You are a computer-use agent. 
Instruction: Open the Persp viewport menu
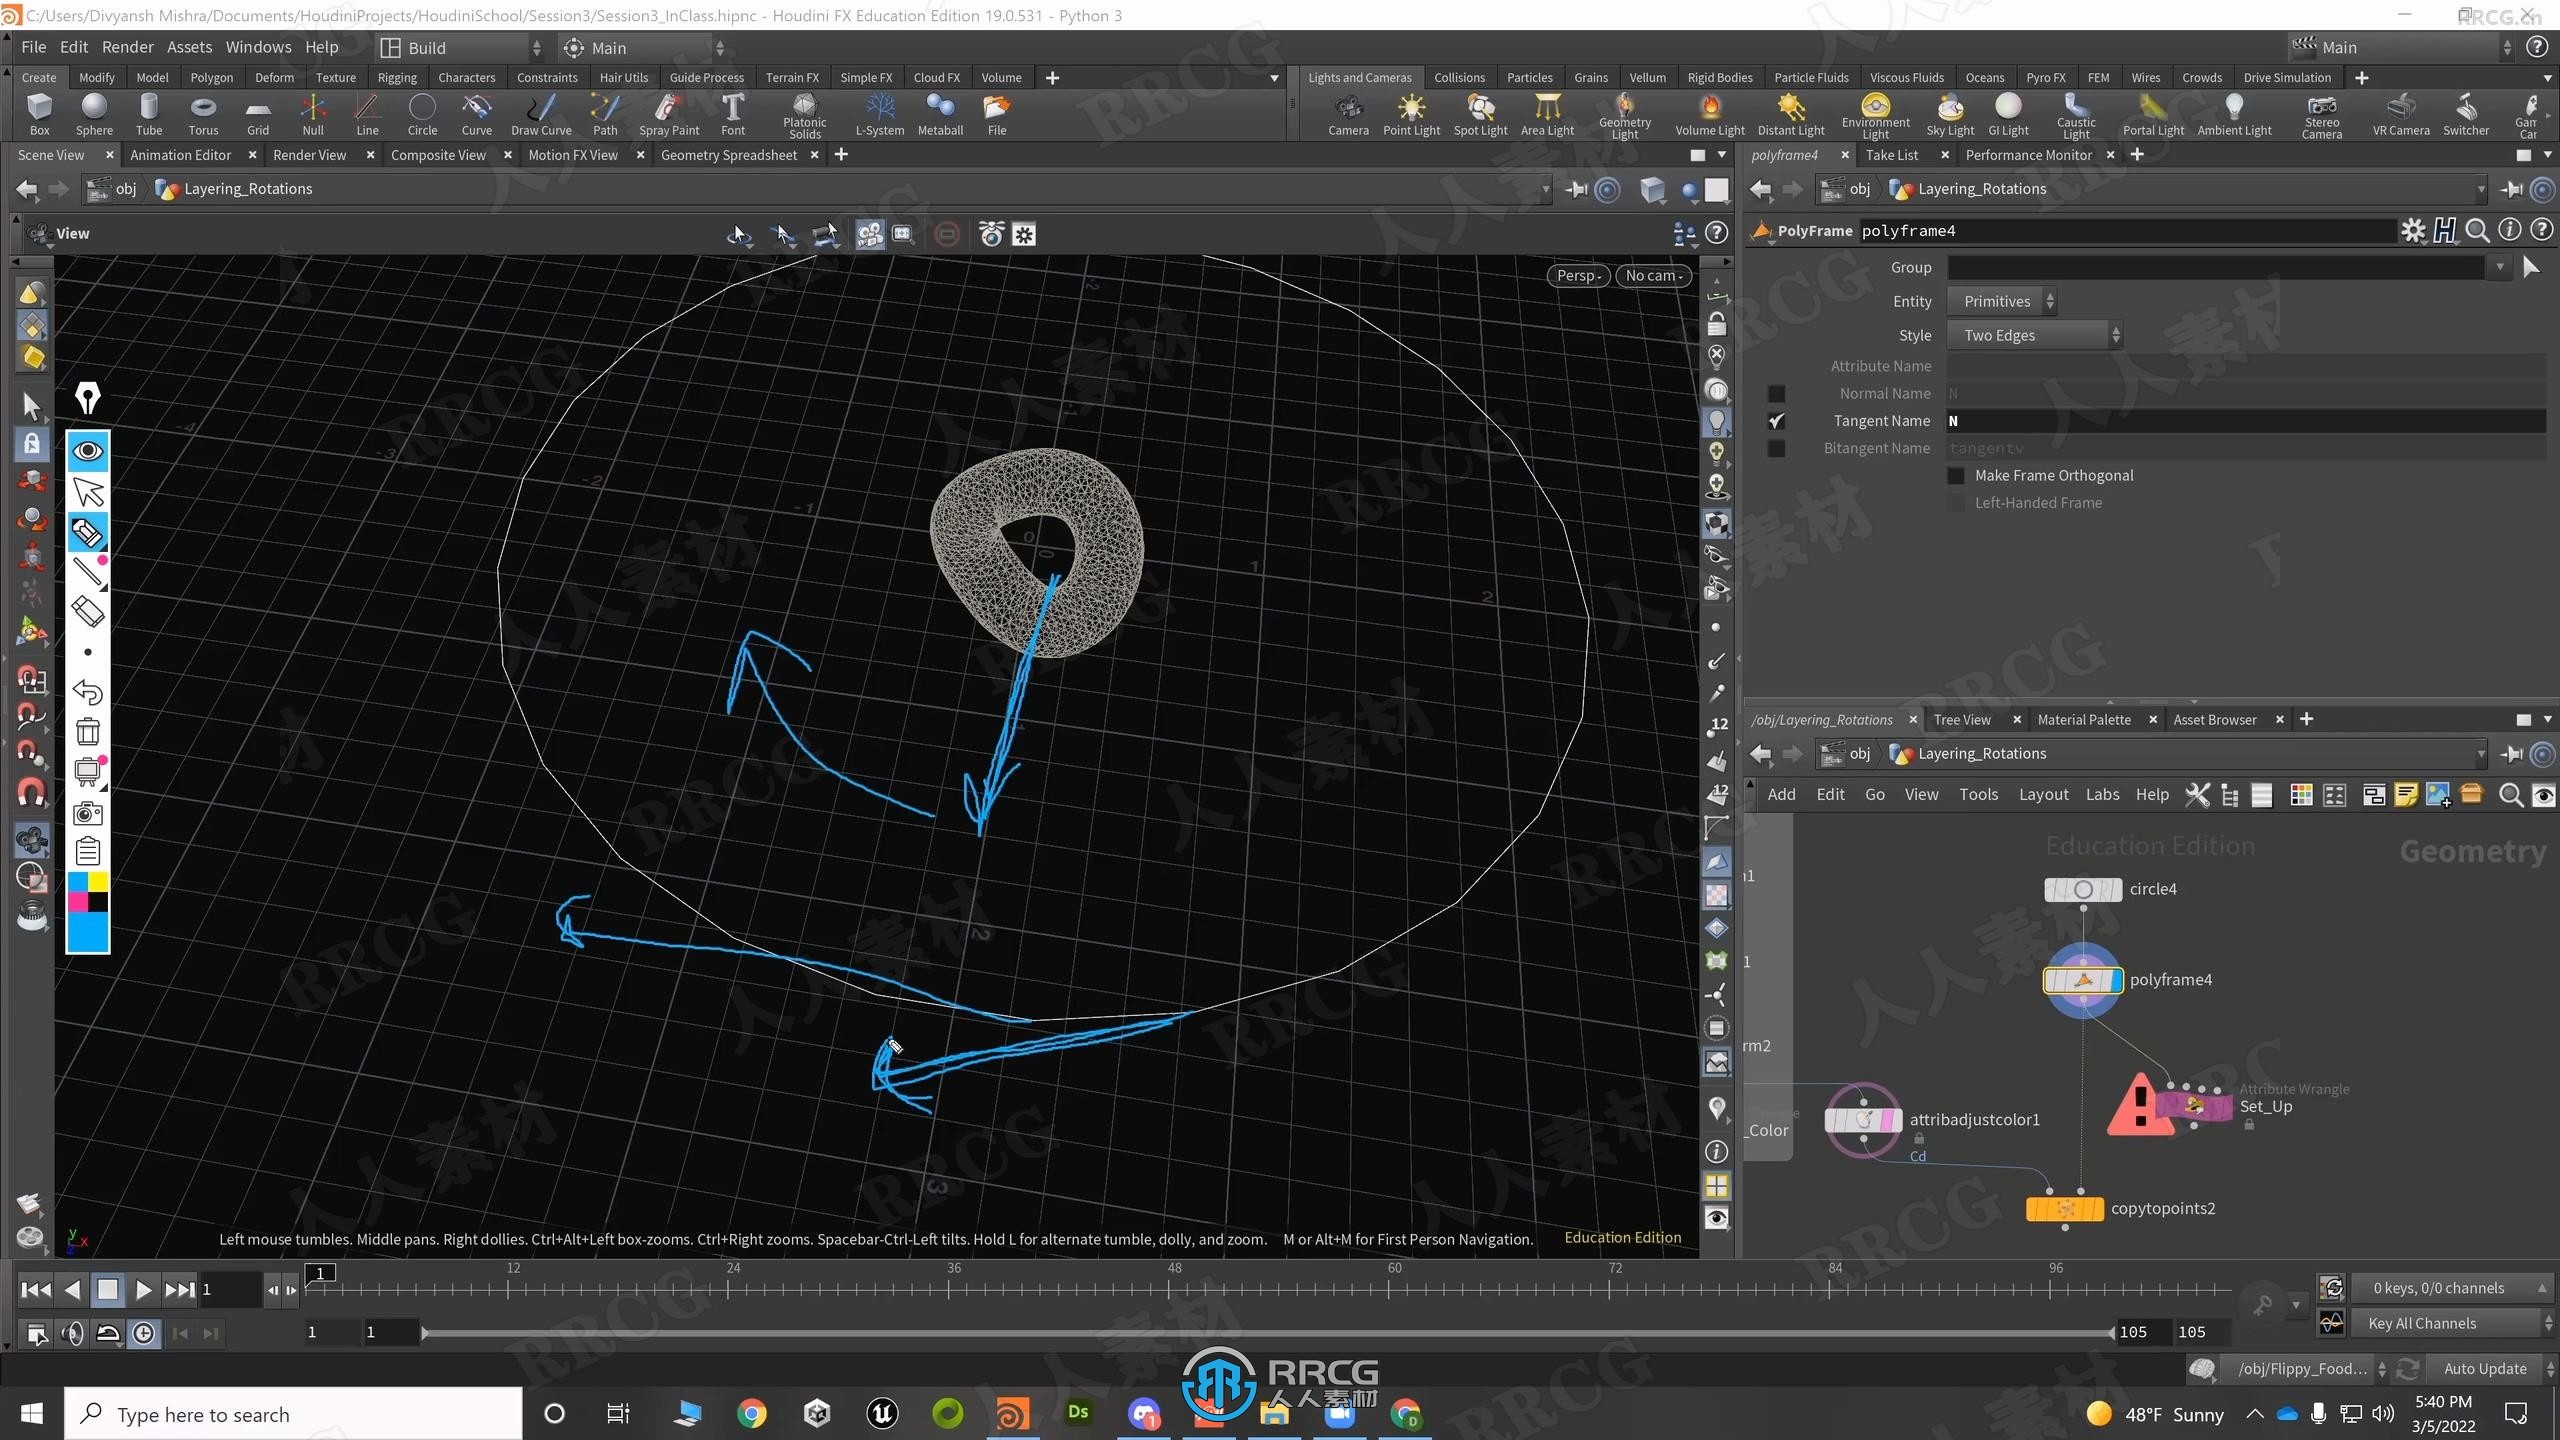(x=1579, y=276)
